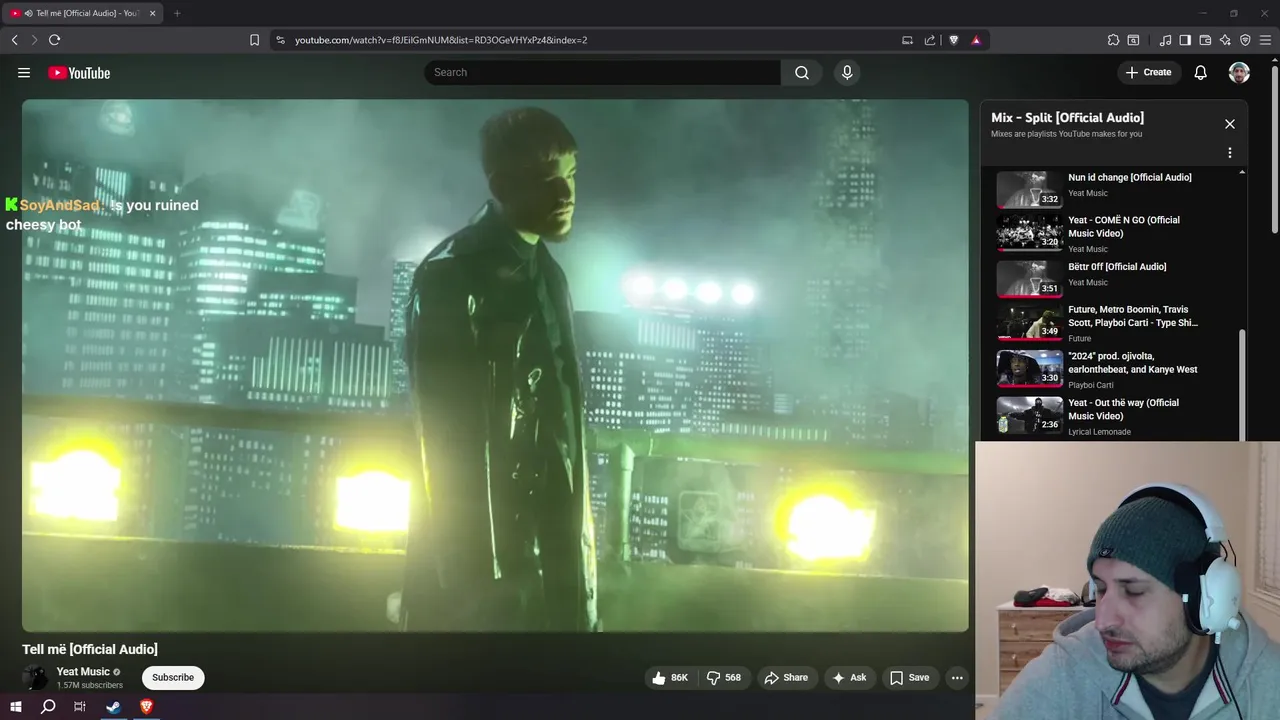Bookmark this page in the browser
The width and height of the screenshot is (1280, 720).
(254, 40)
